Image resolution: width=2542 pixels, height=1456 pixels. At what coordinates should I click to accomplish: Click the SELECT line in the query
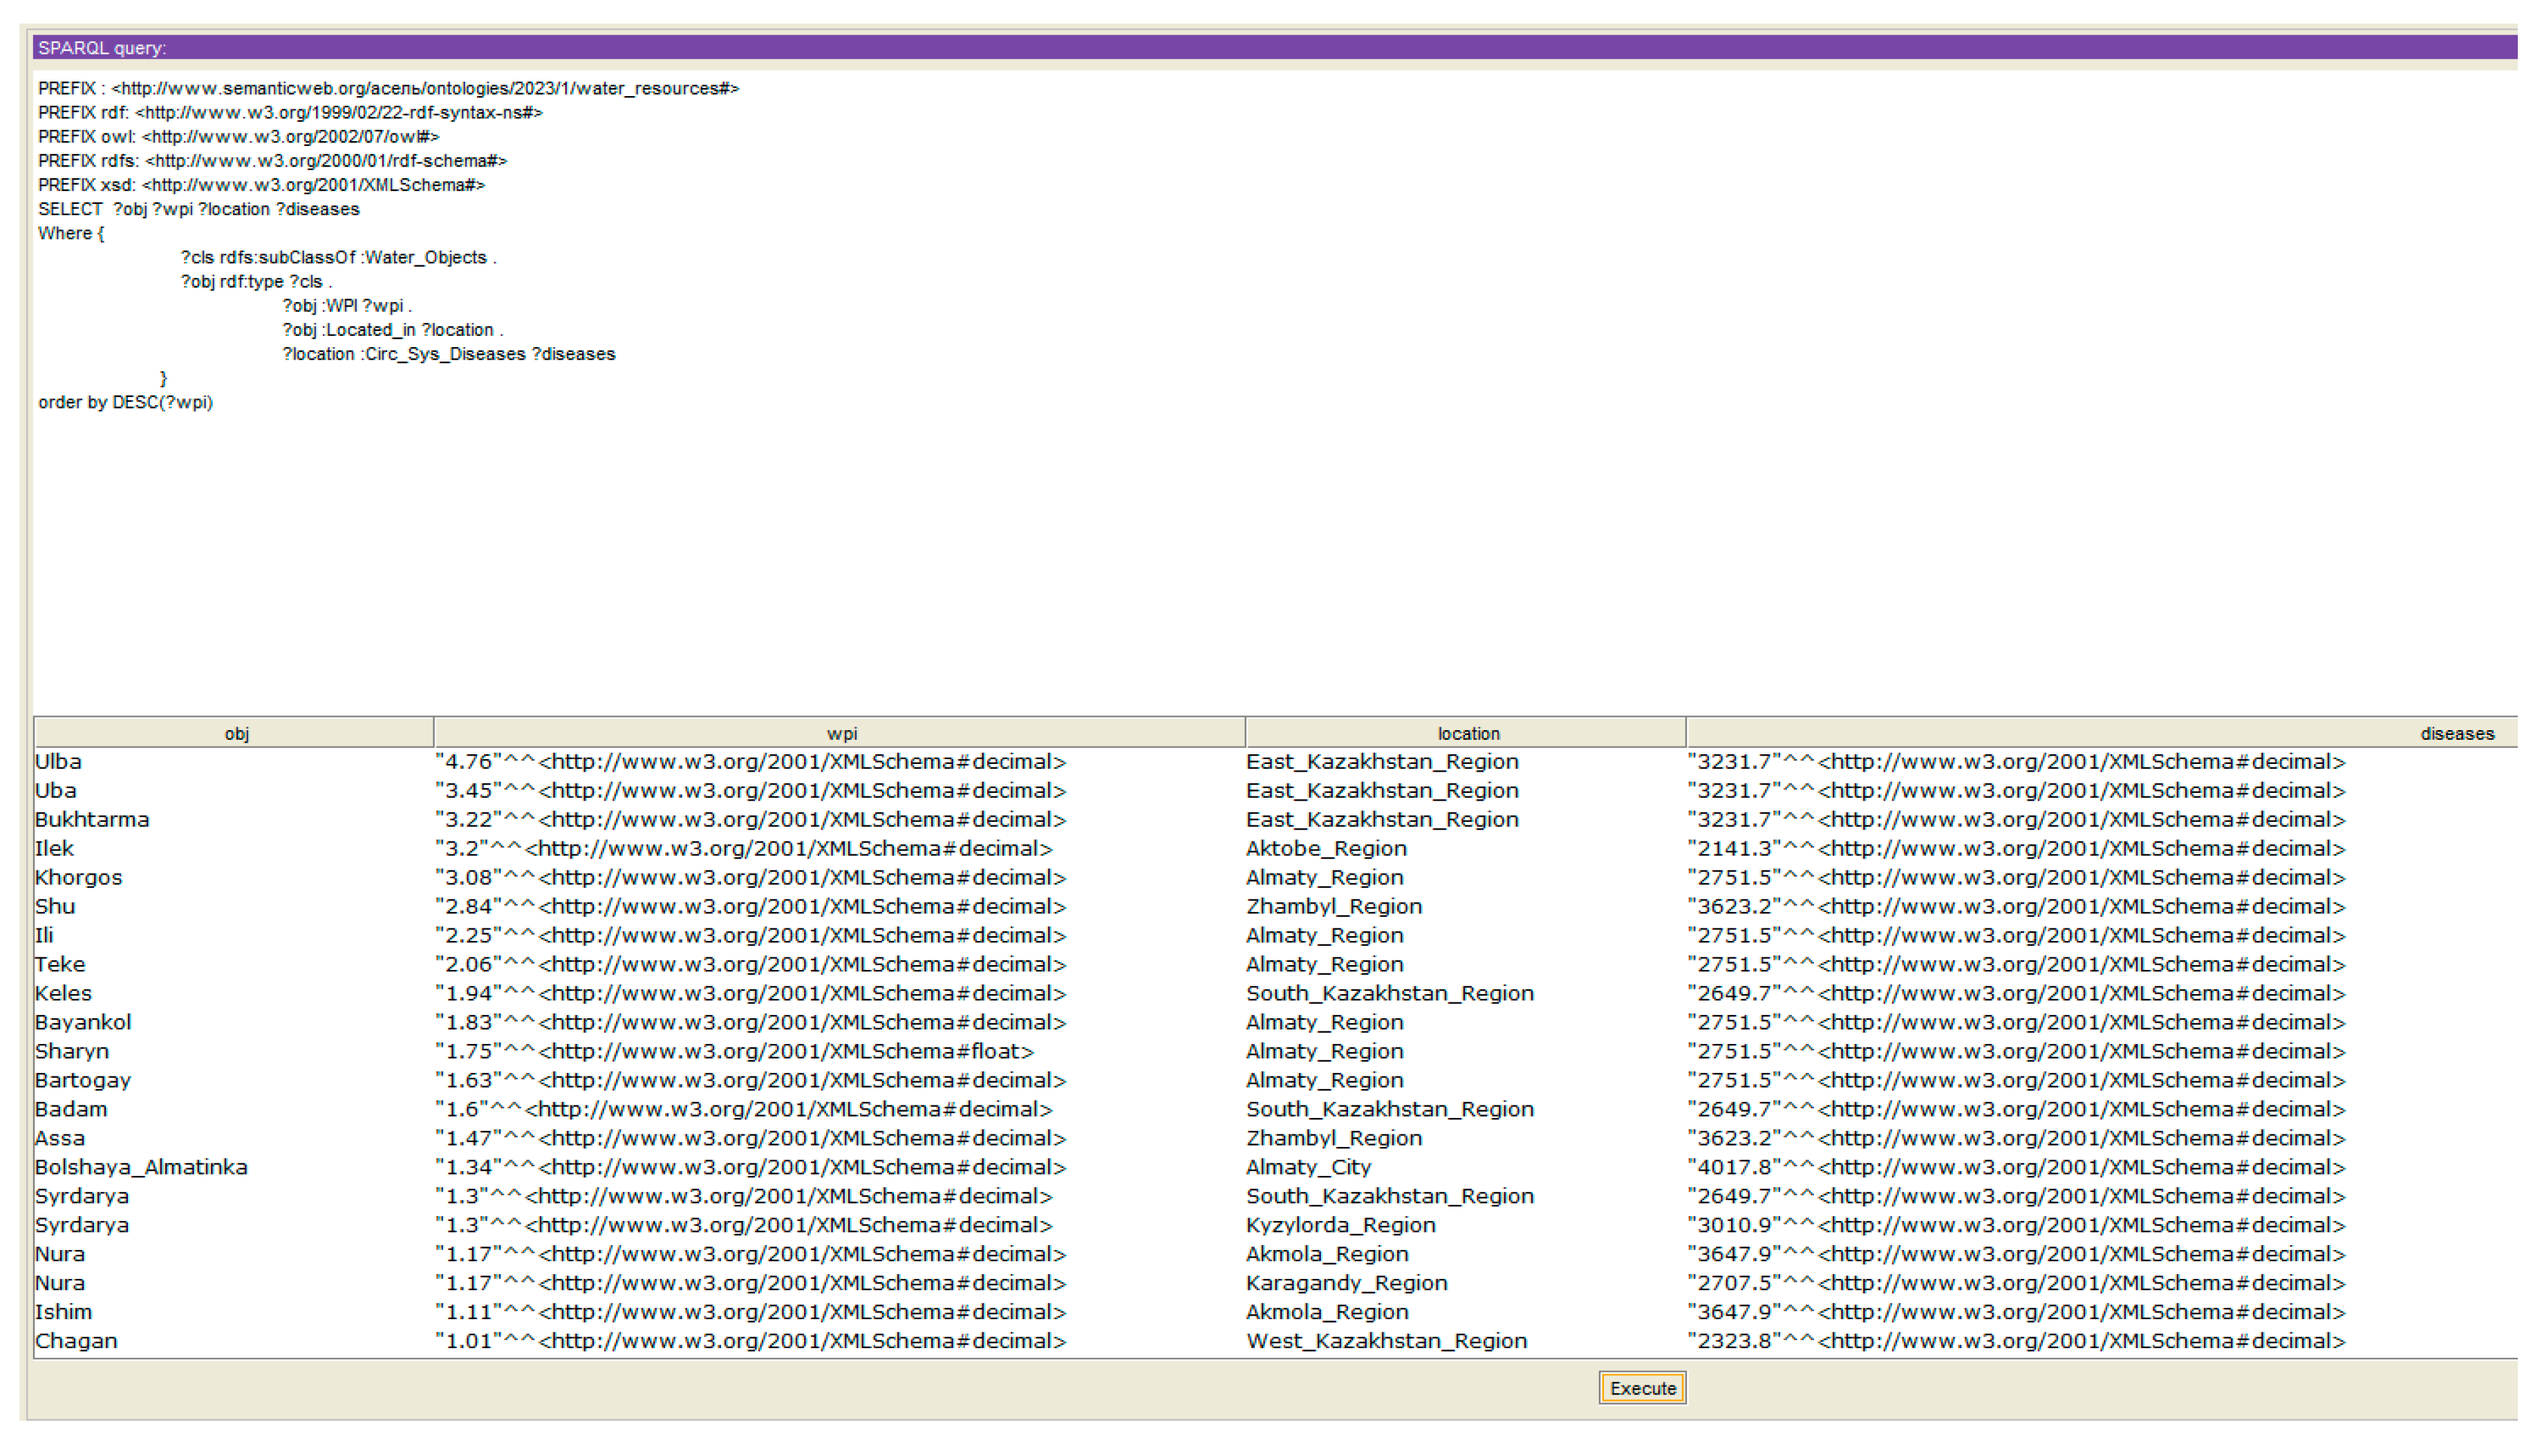click(198, 209)
